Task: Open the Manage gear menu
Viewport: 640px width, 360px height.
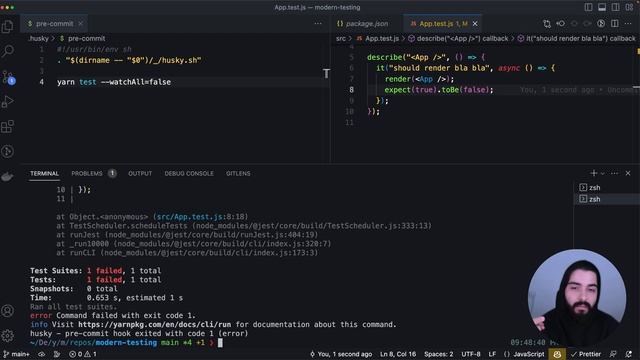Action: pyautogui.click(x=7, y=336)
